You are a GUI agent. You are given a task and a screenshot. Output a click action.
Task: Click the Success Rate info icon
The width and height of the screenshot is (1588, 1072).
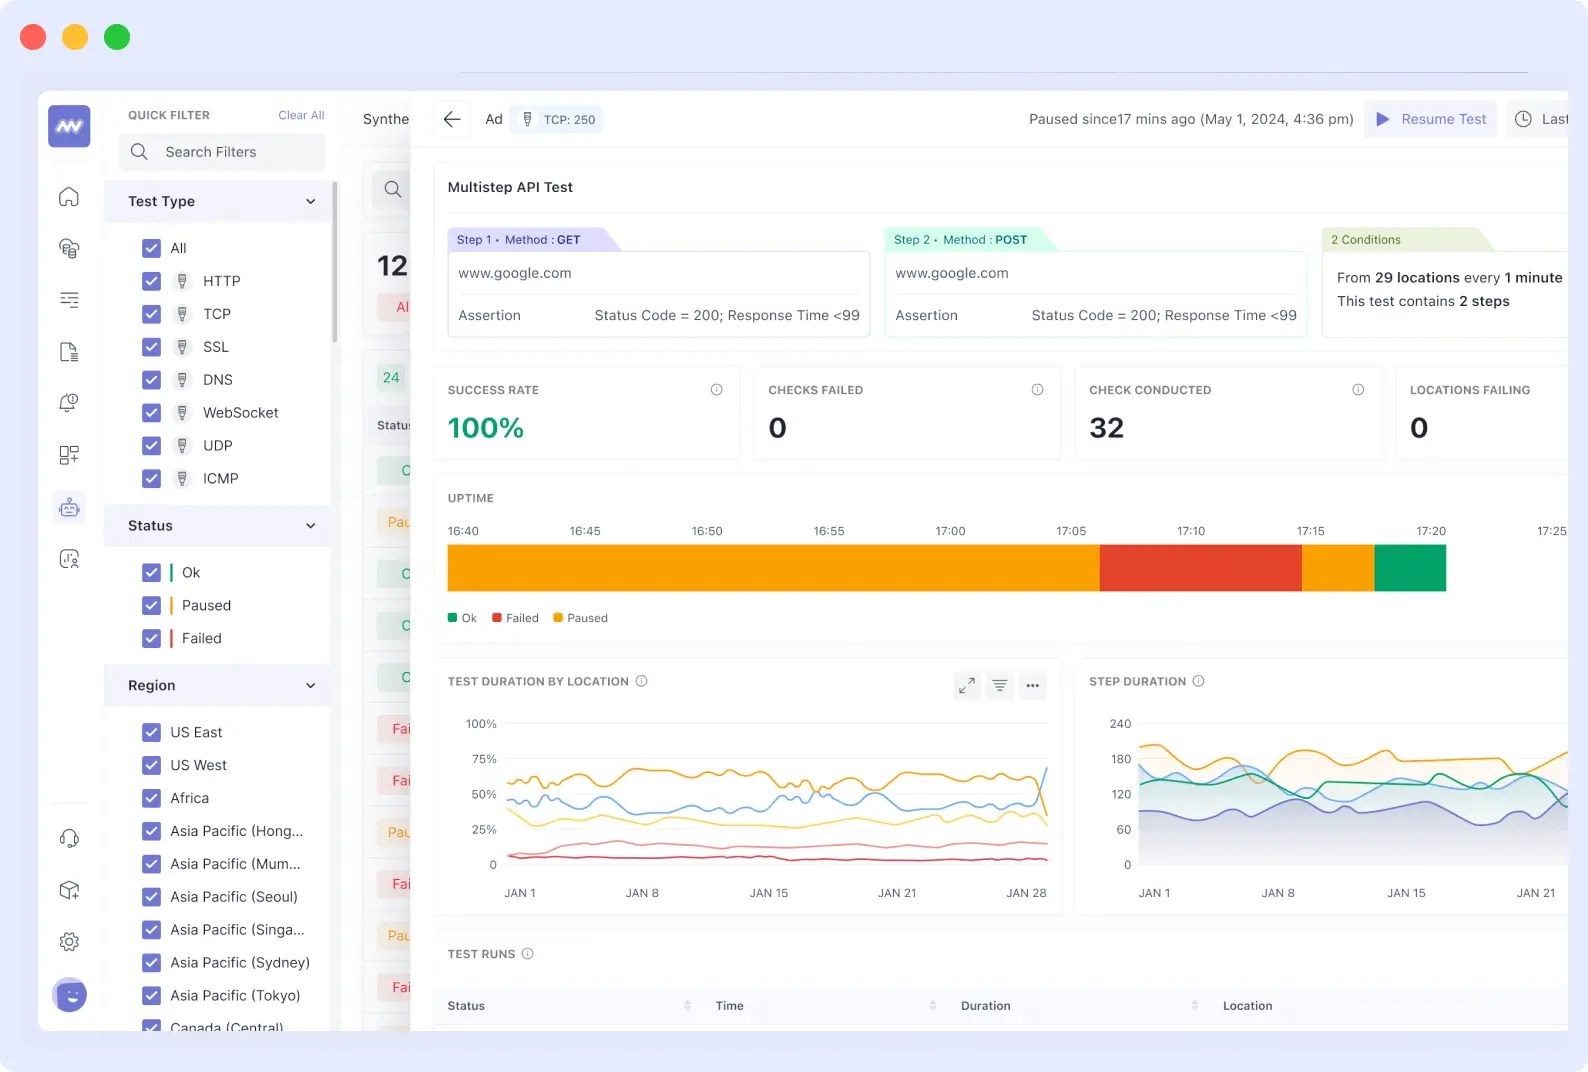tap(716, 390)
